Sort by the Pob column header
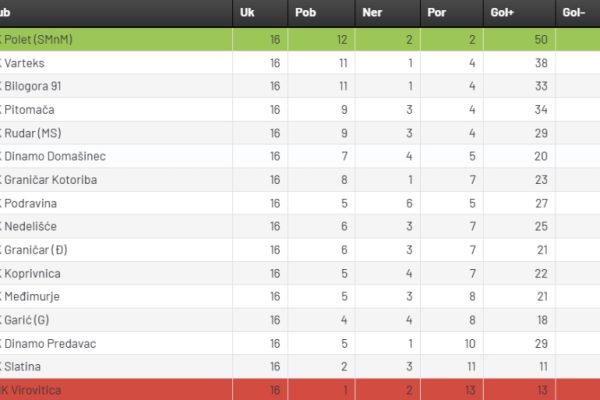 [305, 13]
